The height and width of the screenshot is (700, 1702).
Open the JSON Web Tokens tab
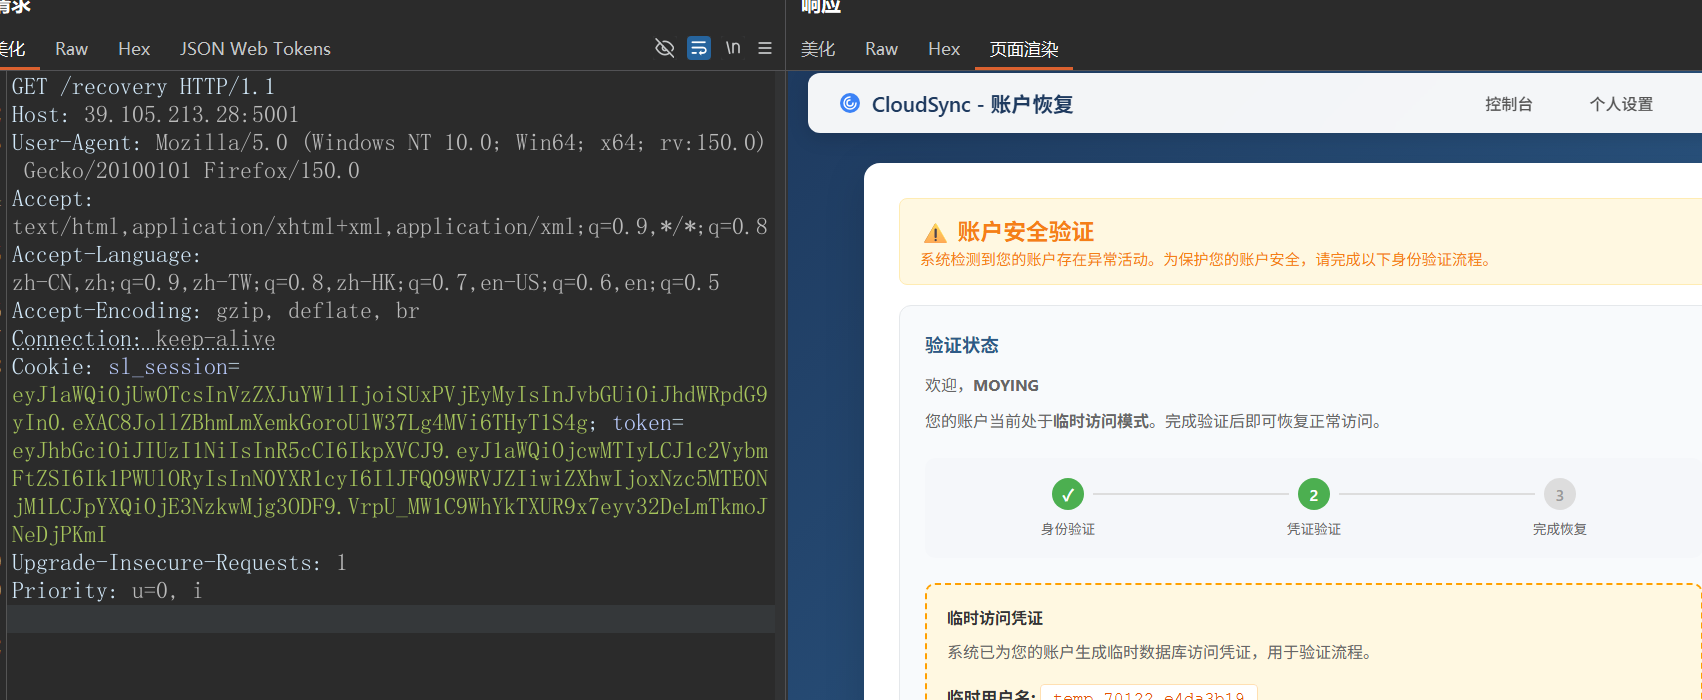click(255, 49)
